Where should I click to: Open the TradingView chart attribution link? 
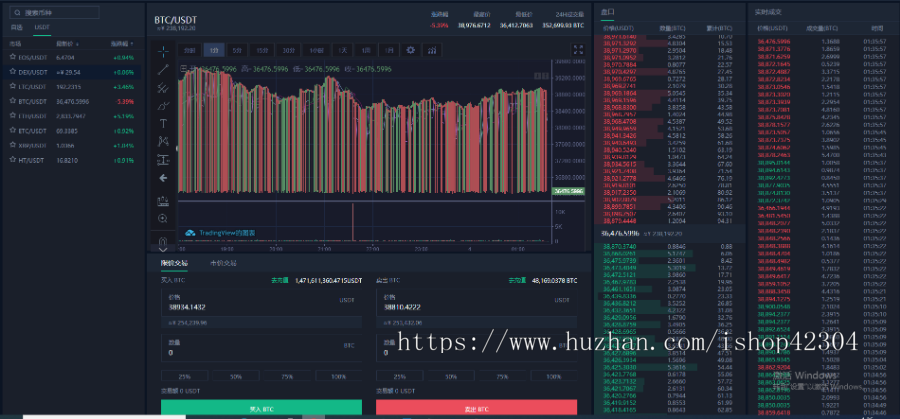coord(220,233)
